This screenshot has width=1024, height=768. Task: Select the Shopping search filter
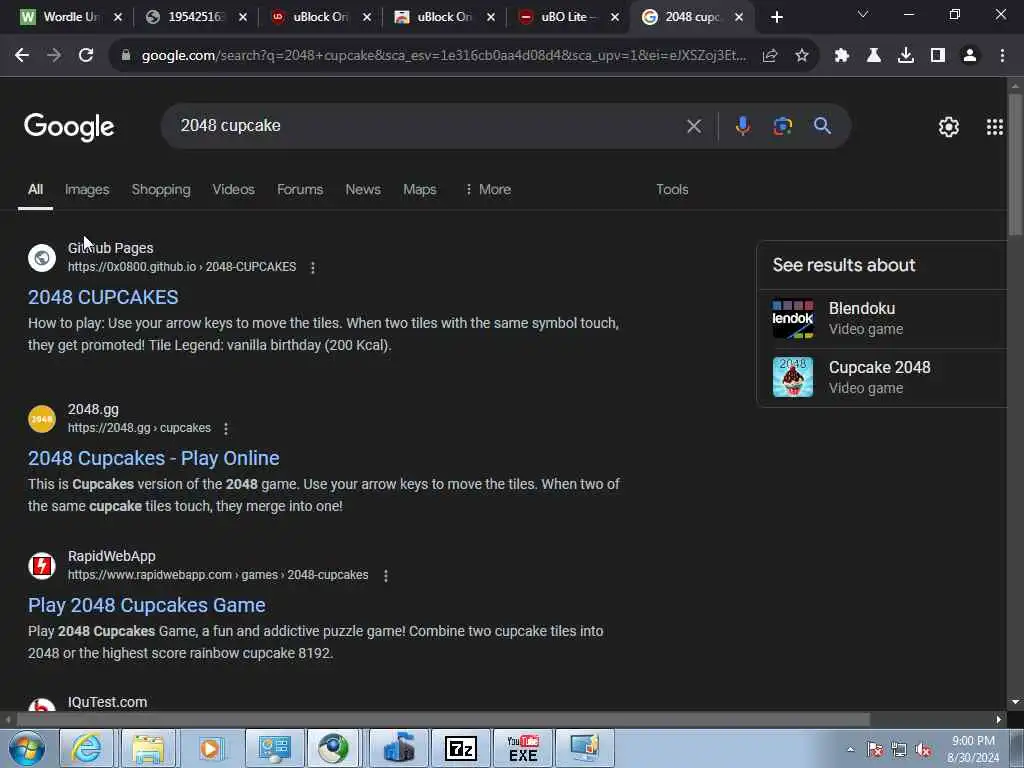coord(161,189)
